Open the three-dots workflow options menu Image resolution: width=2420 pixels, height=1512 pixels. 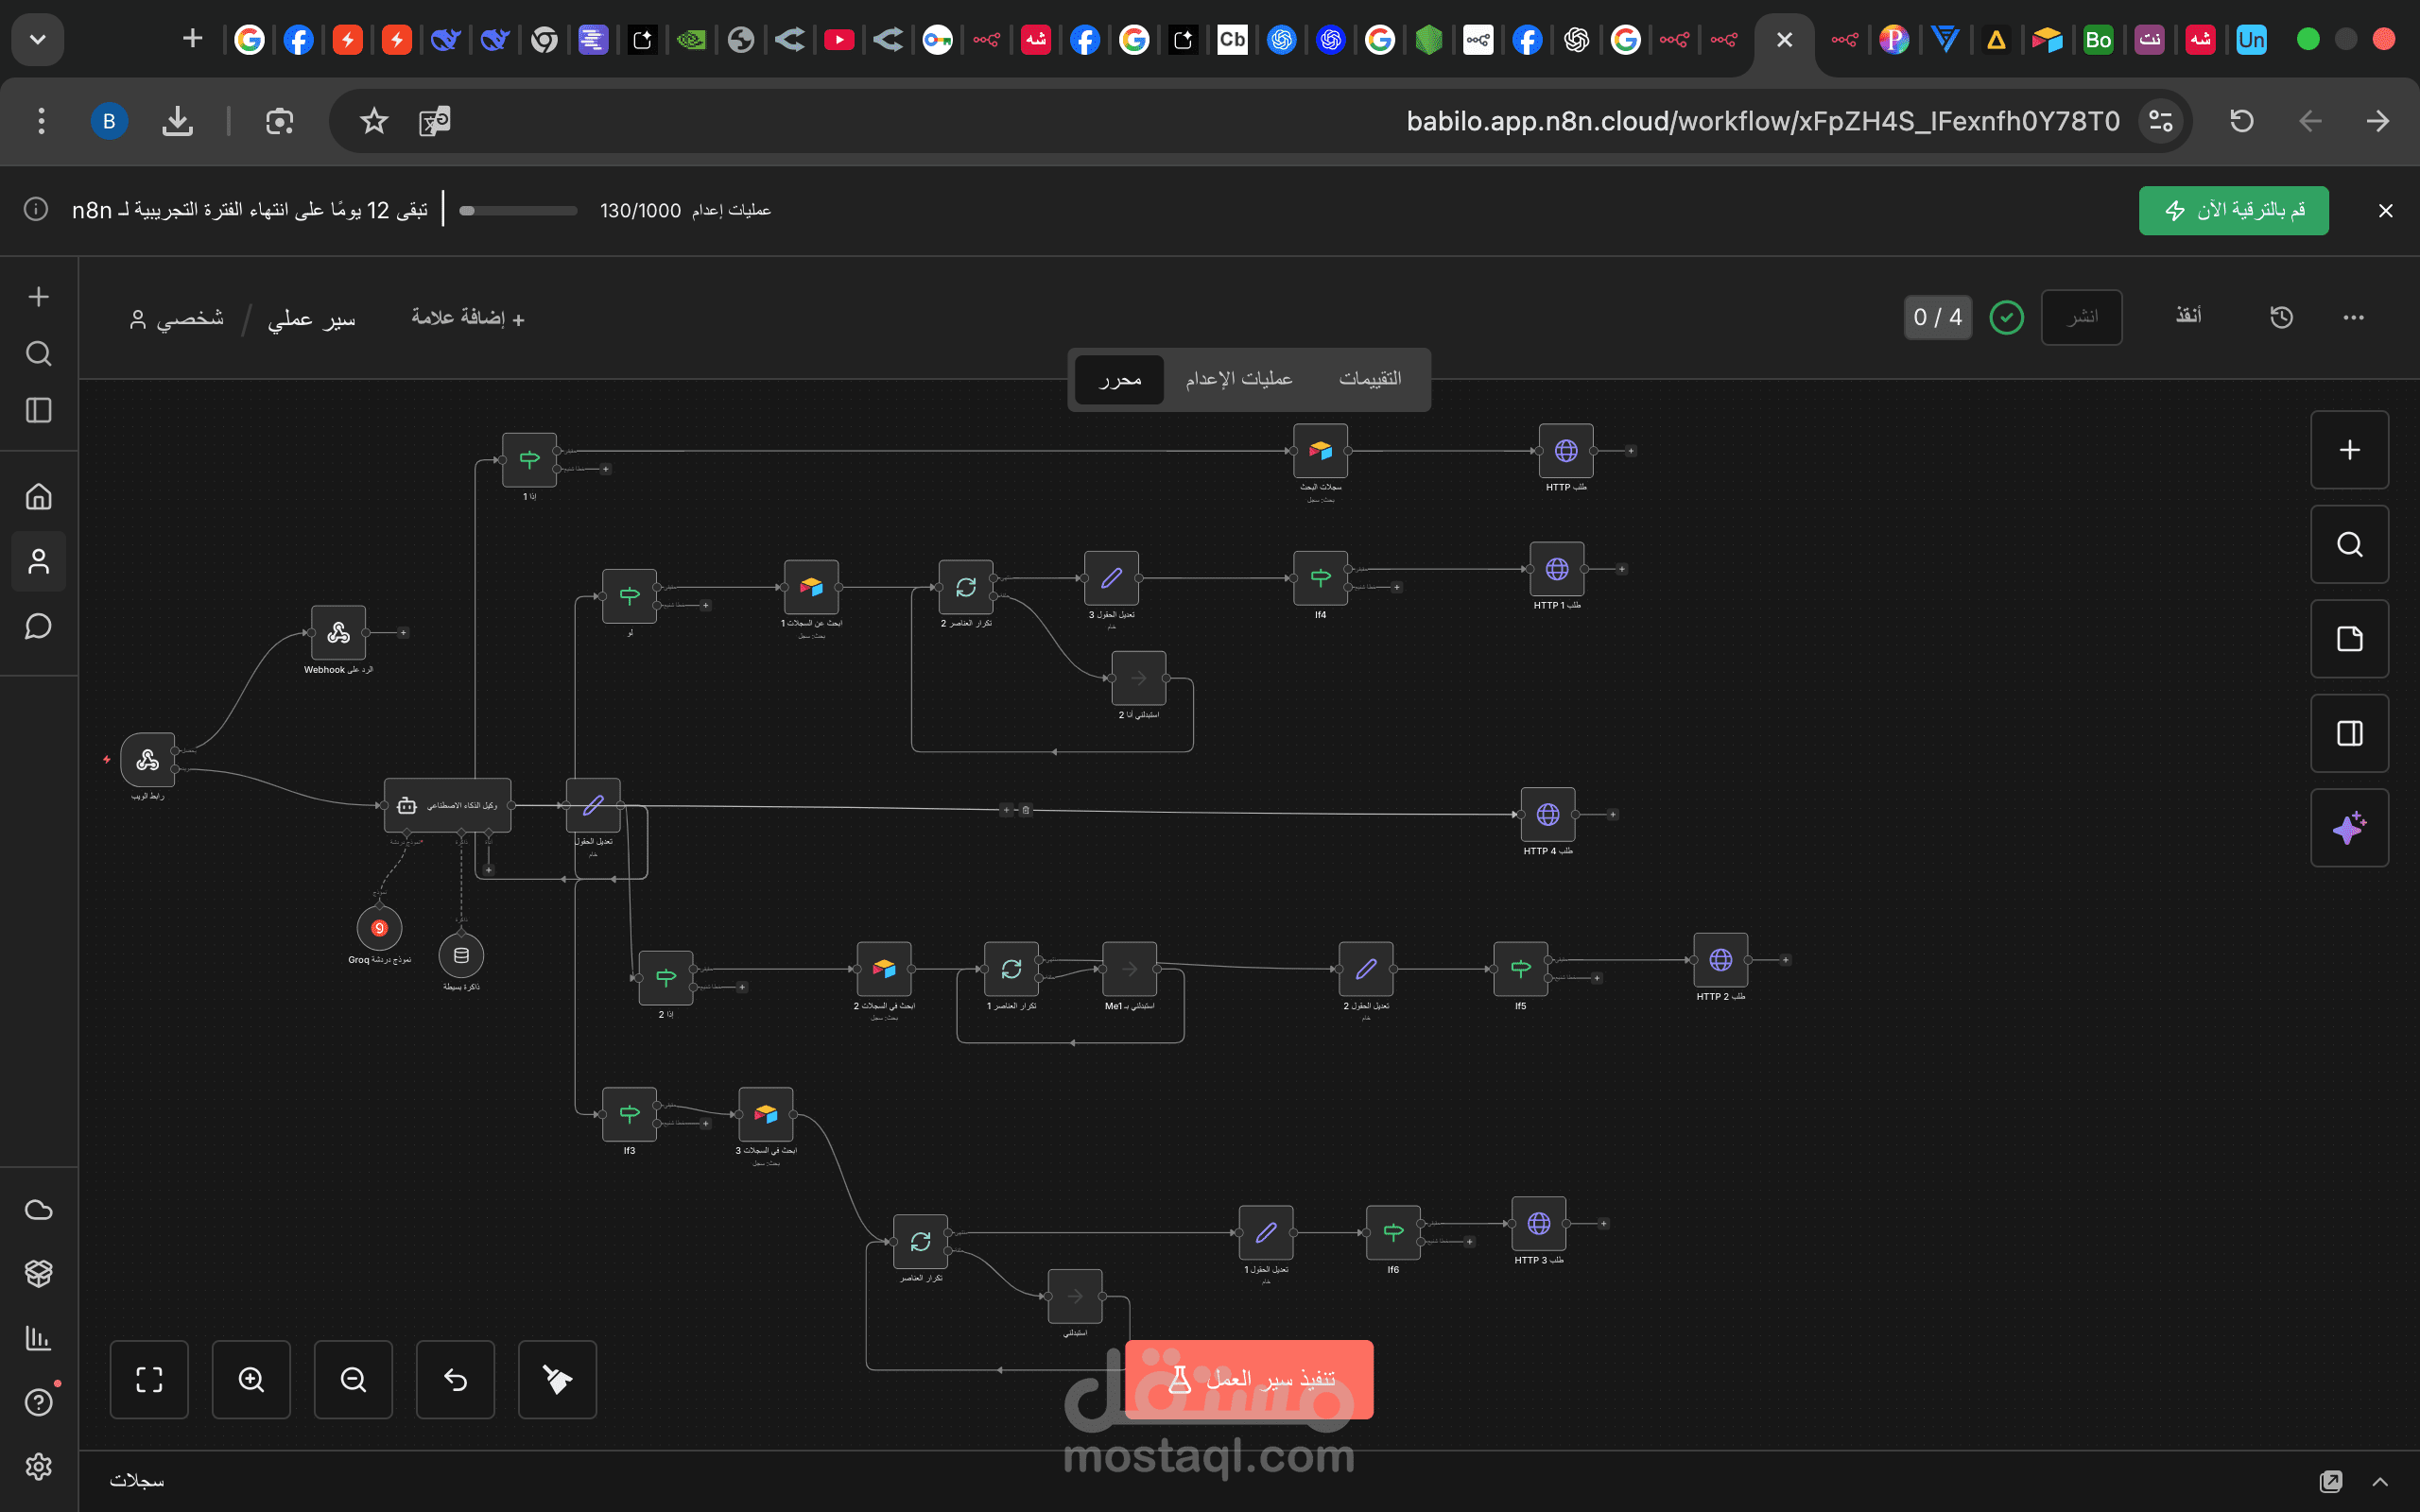[2353, 317]
